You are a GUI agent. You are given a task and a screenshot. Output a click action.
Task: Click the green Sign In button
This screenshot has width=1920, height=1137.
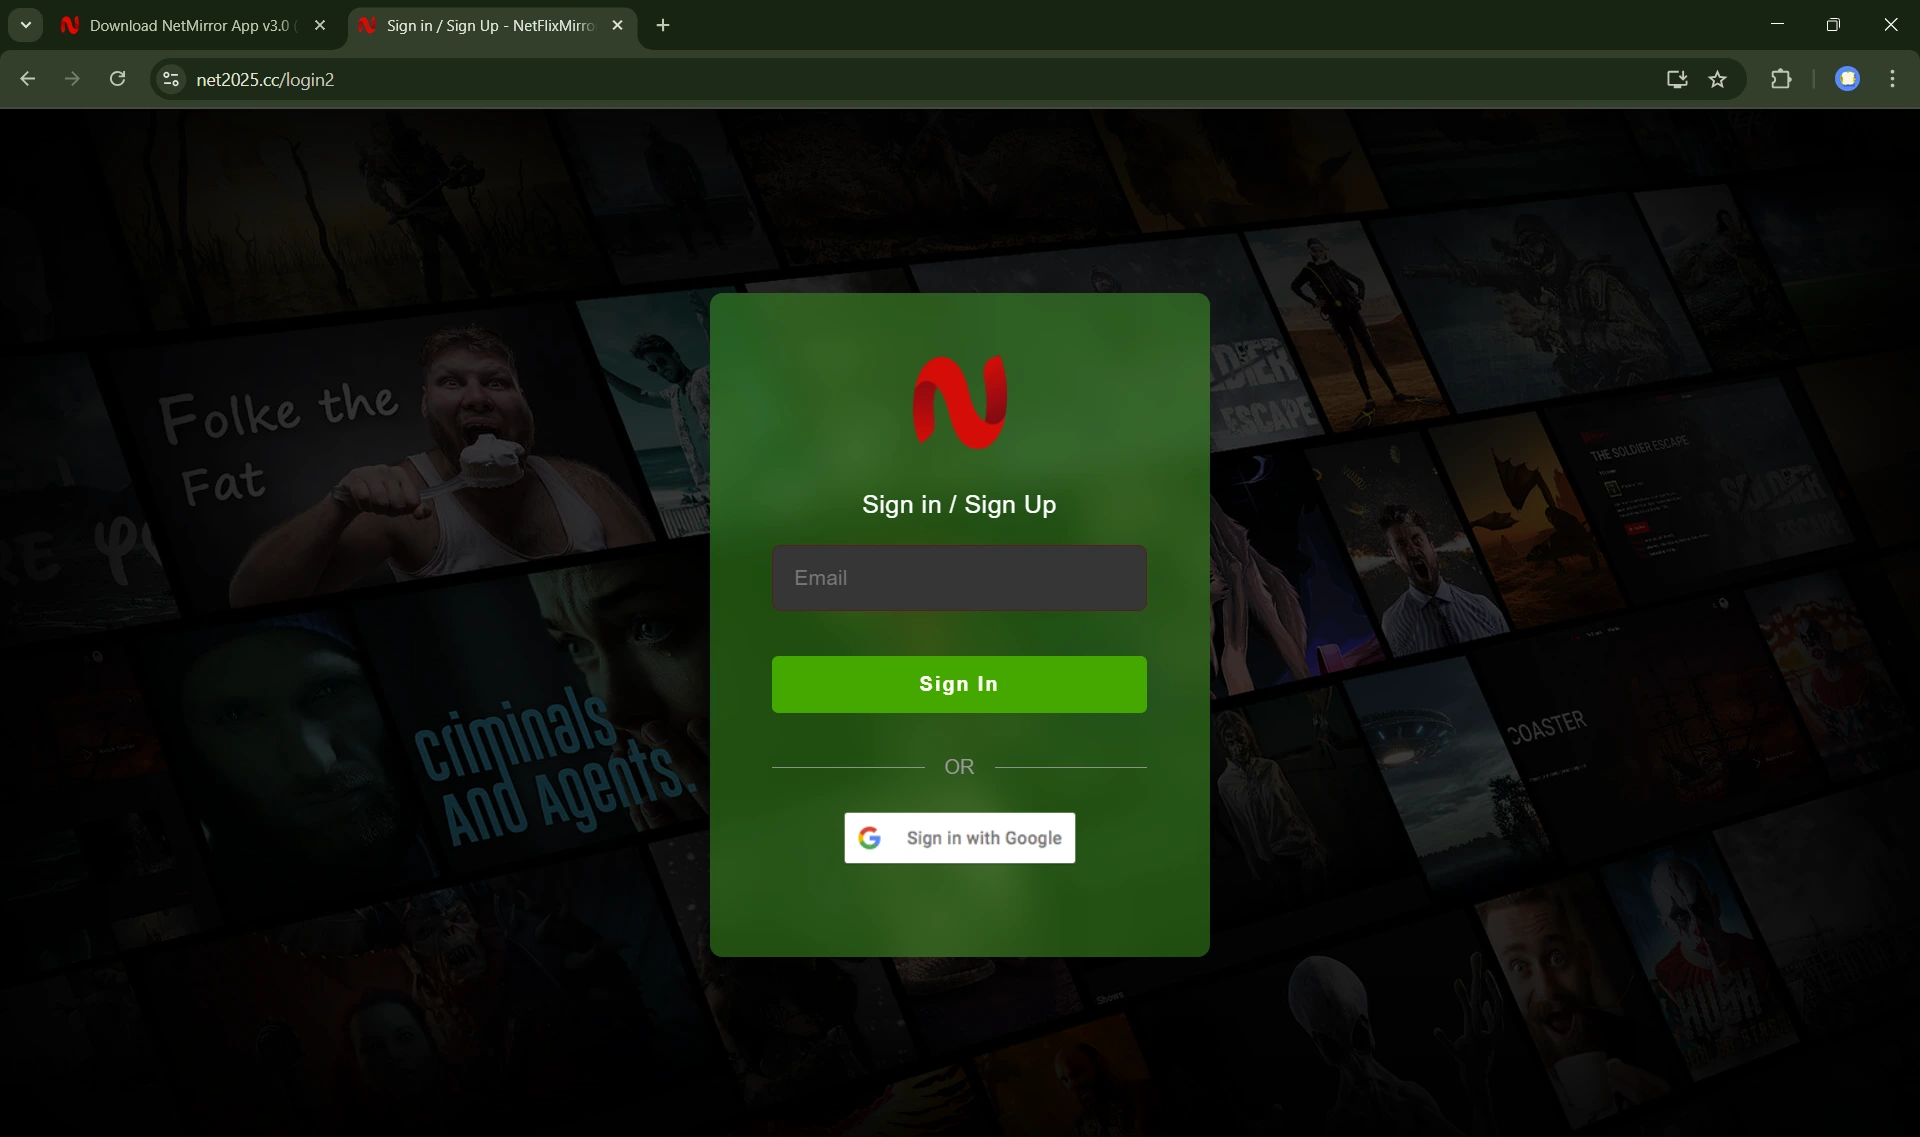[x=959, y=684]
